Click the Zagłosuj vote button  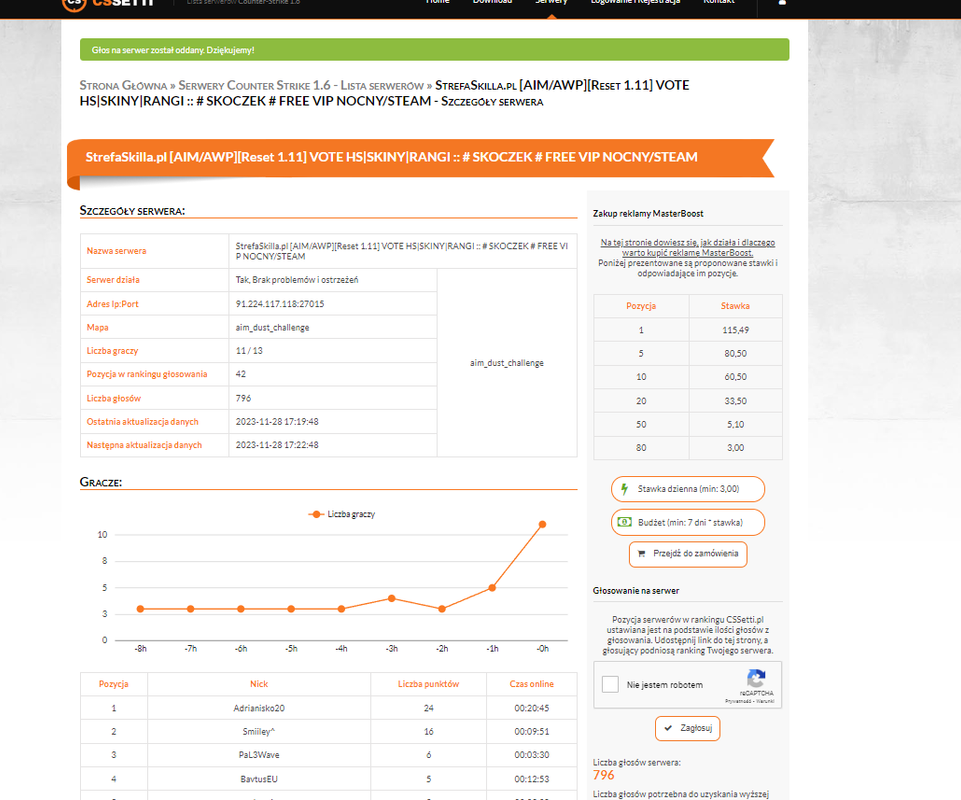pos(688,728)
